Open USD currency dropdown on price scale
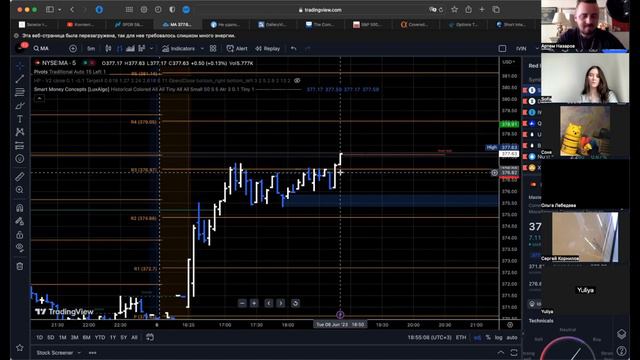 509,62
